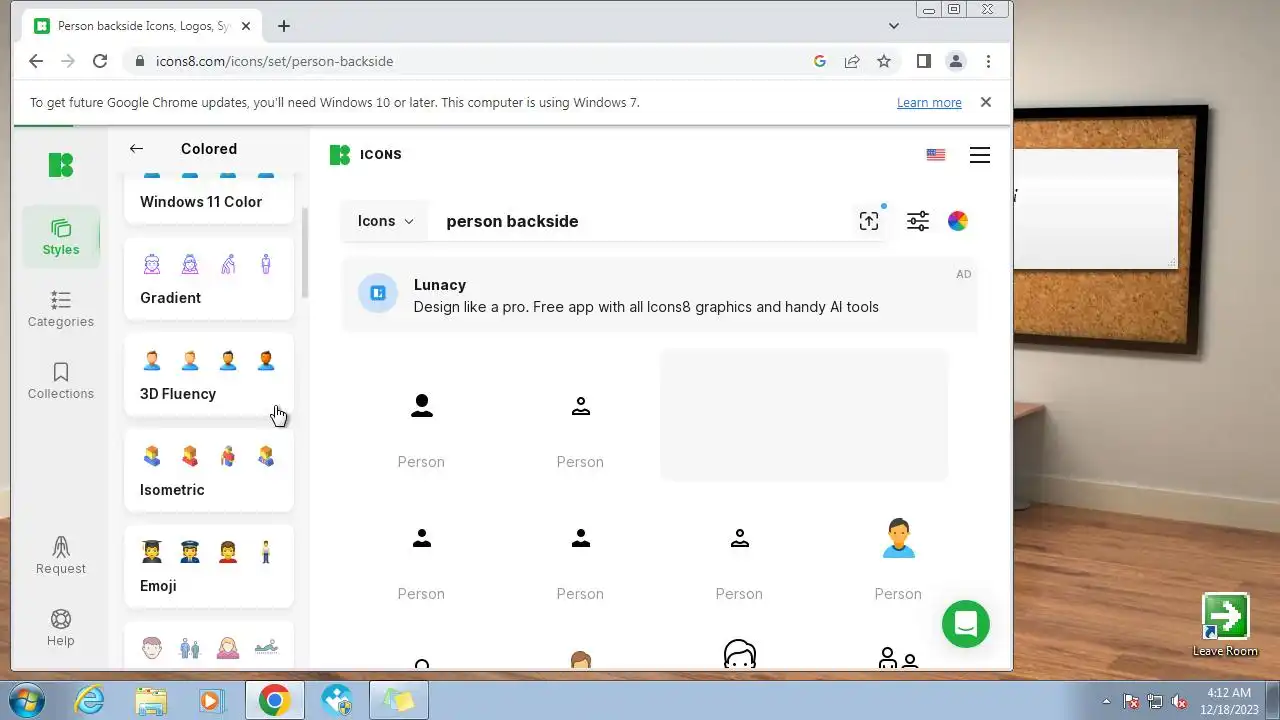Open the Windows Start button
The height and width of the screenshot is (720, 1280).
pos(27,700)
